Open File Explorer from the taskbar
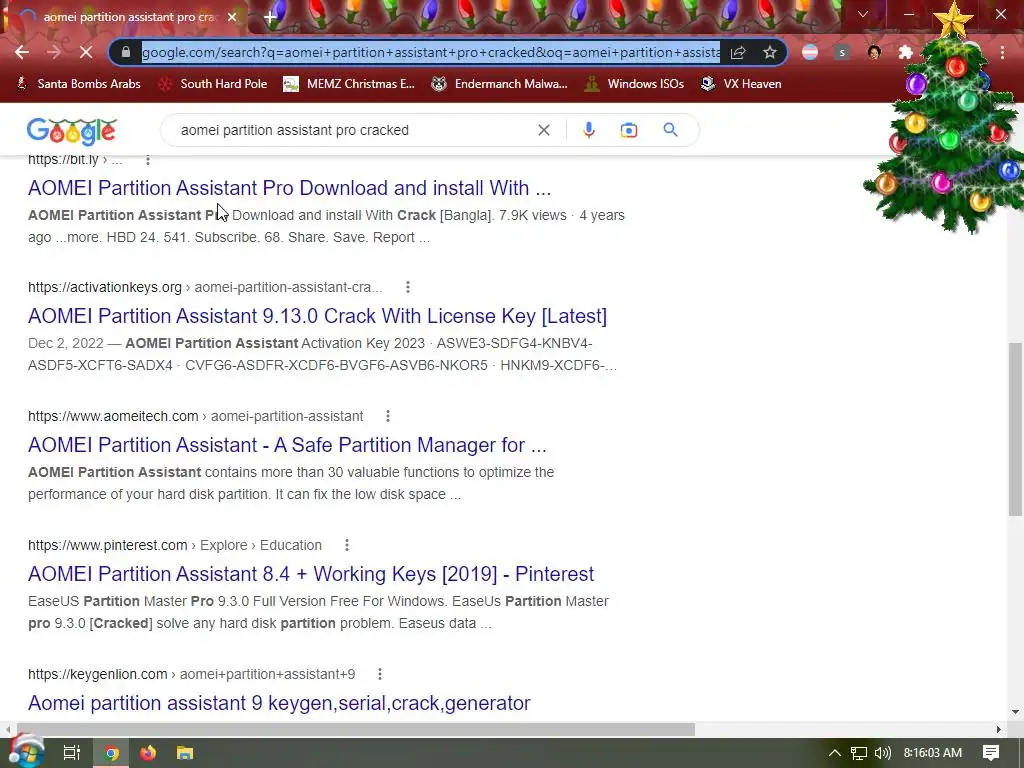 coord(185,753)
